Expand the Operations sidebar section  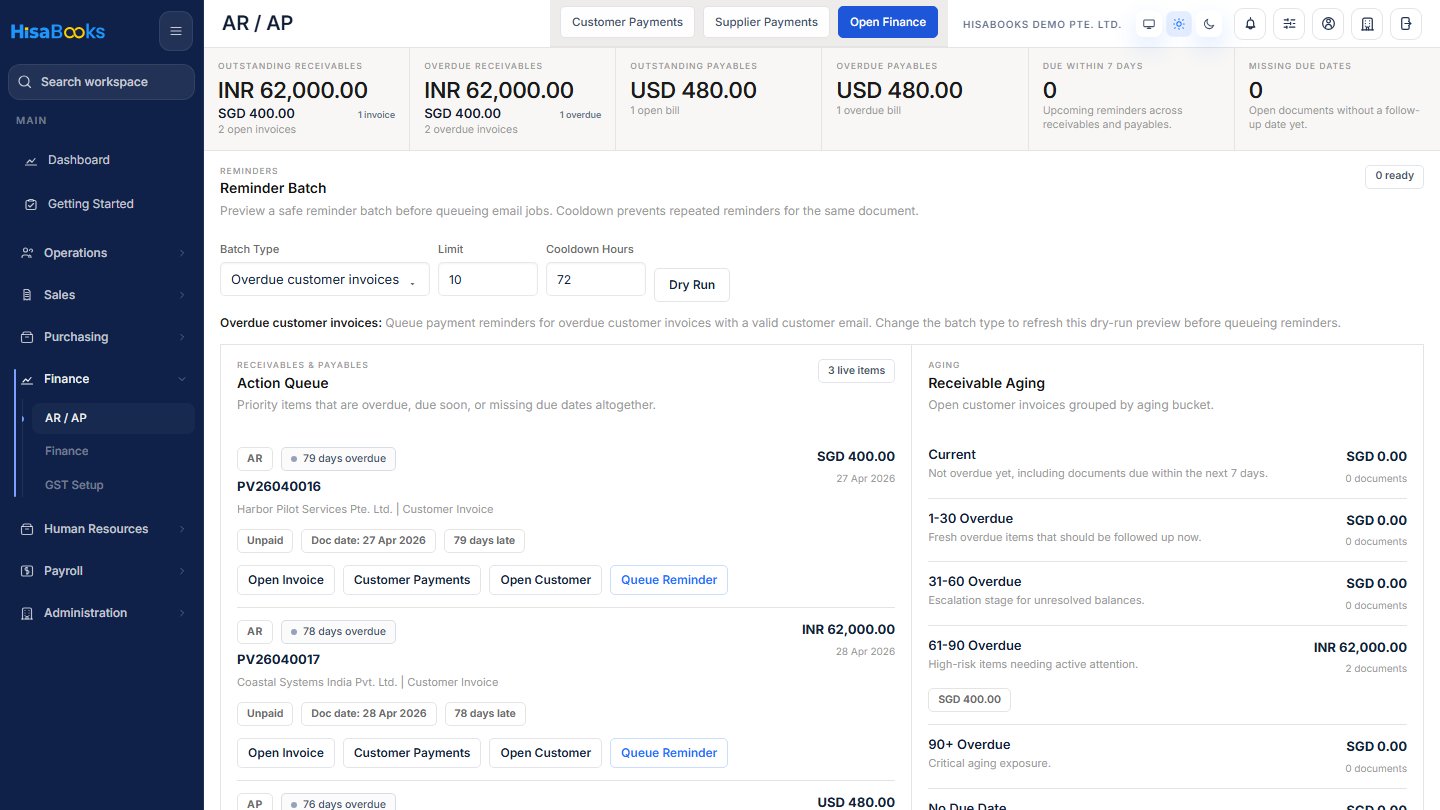click(x=101, y=253)
